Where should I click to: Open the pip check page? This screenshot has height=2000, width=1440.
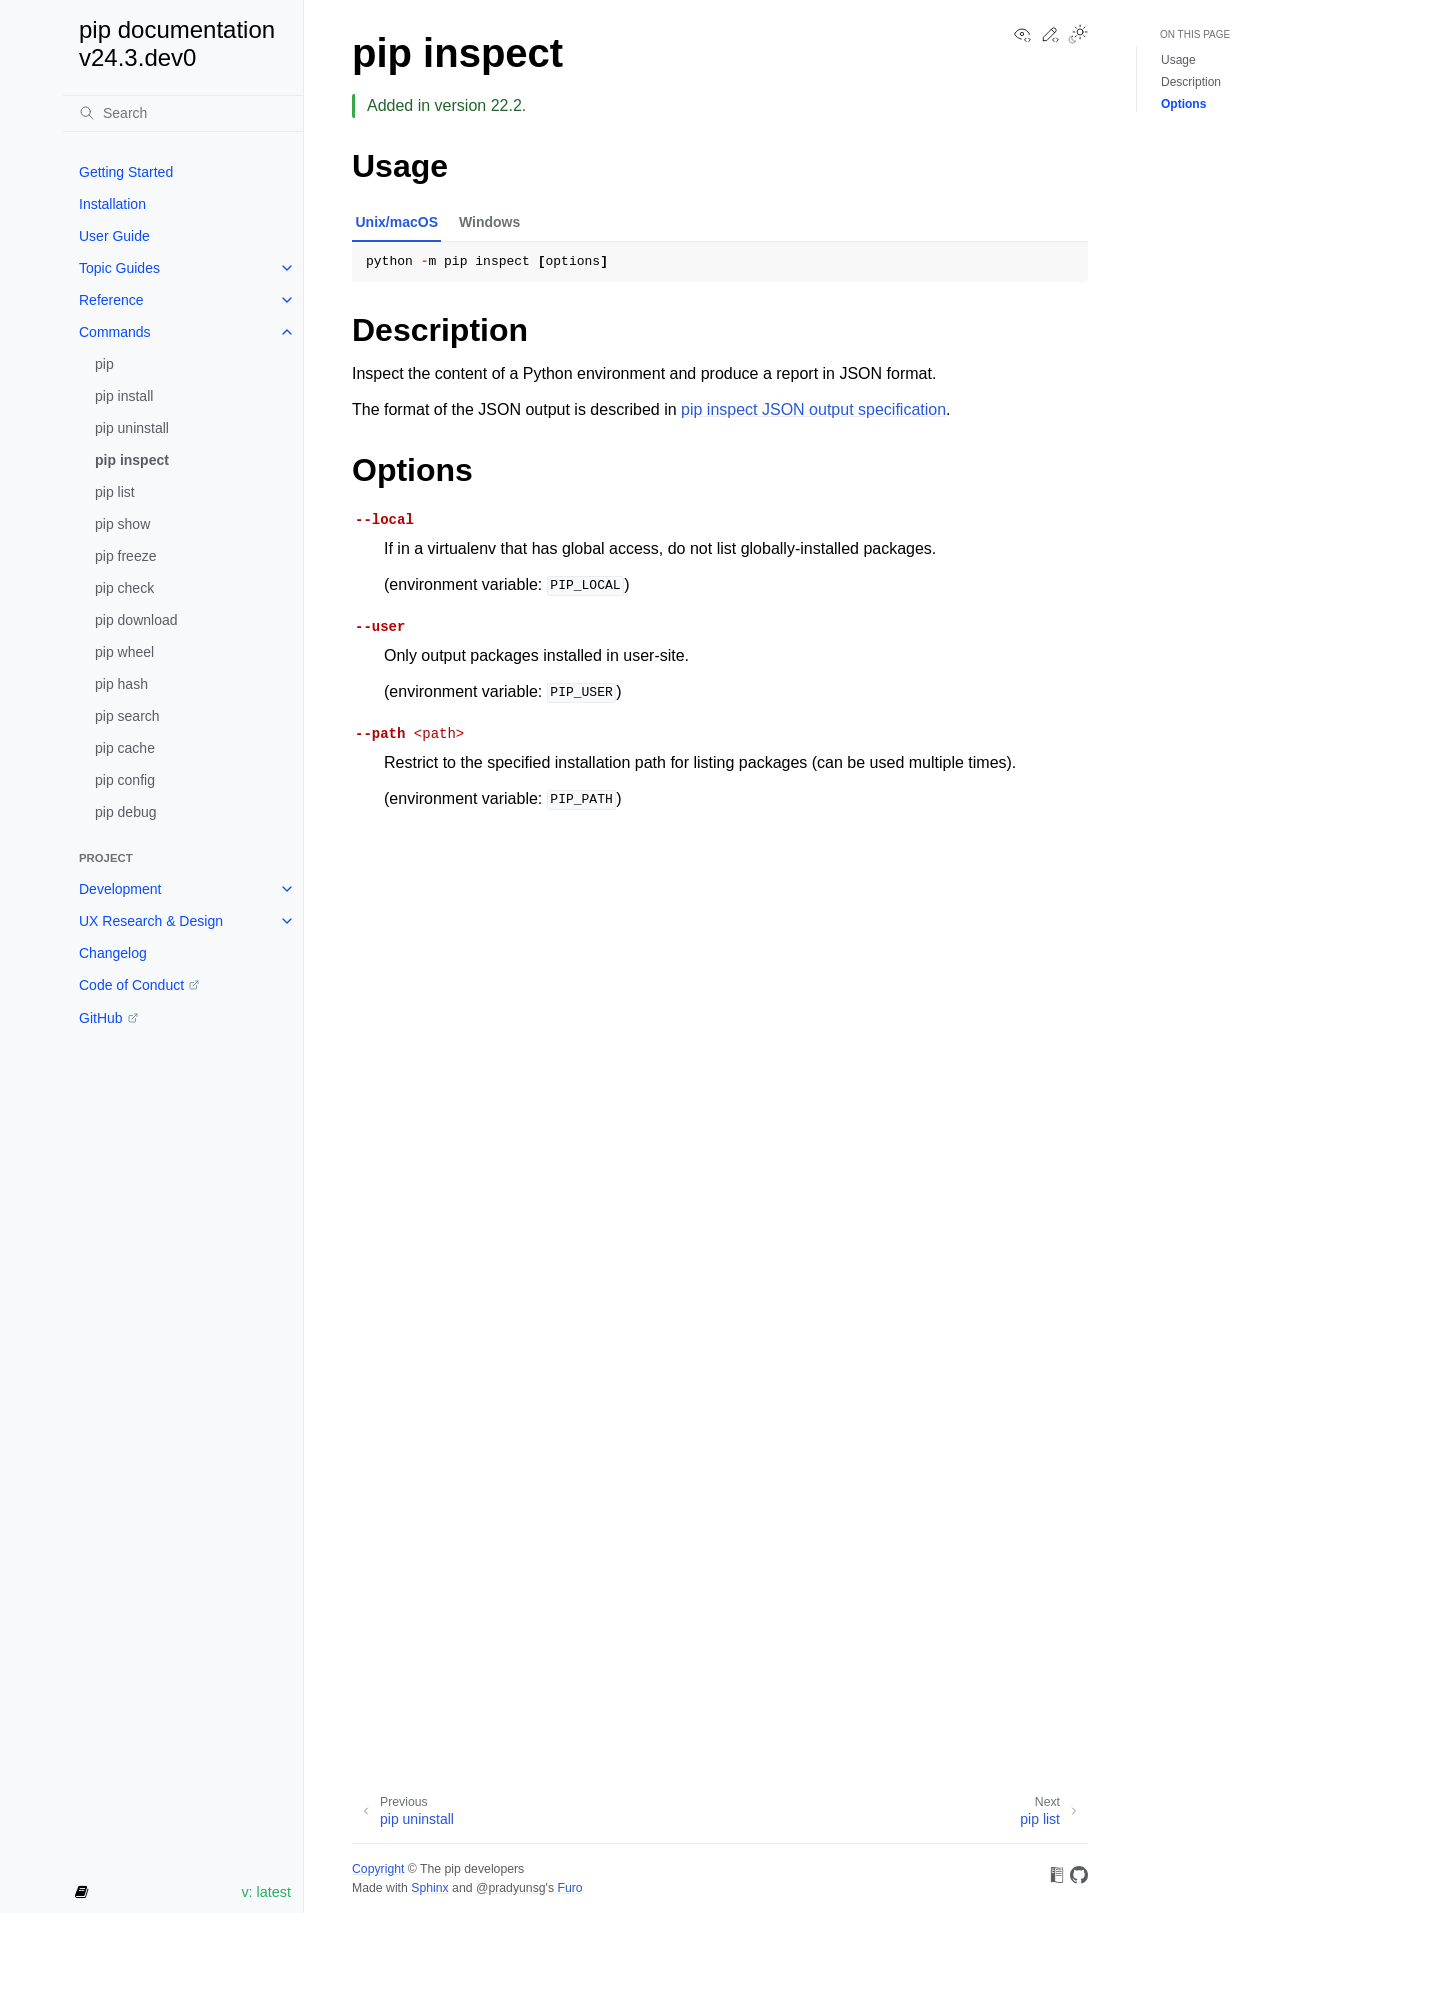[124, 588]
